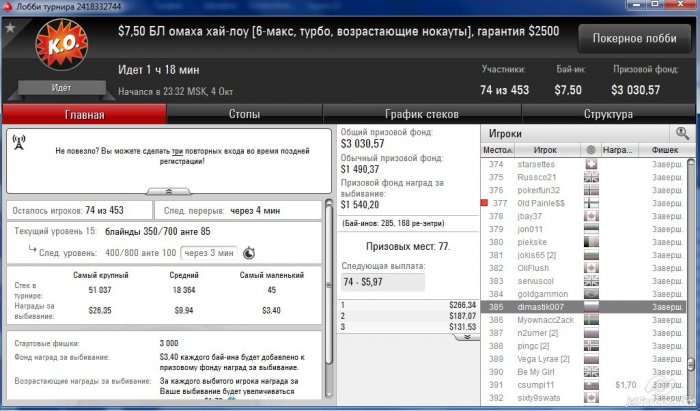Select player row csumpi11
The width and height of the screenshot is (700, 411).
pos(583,385)
